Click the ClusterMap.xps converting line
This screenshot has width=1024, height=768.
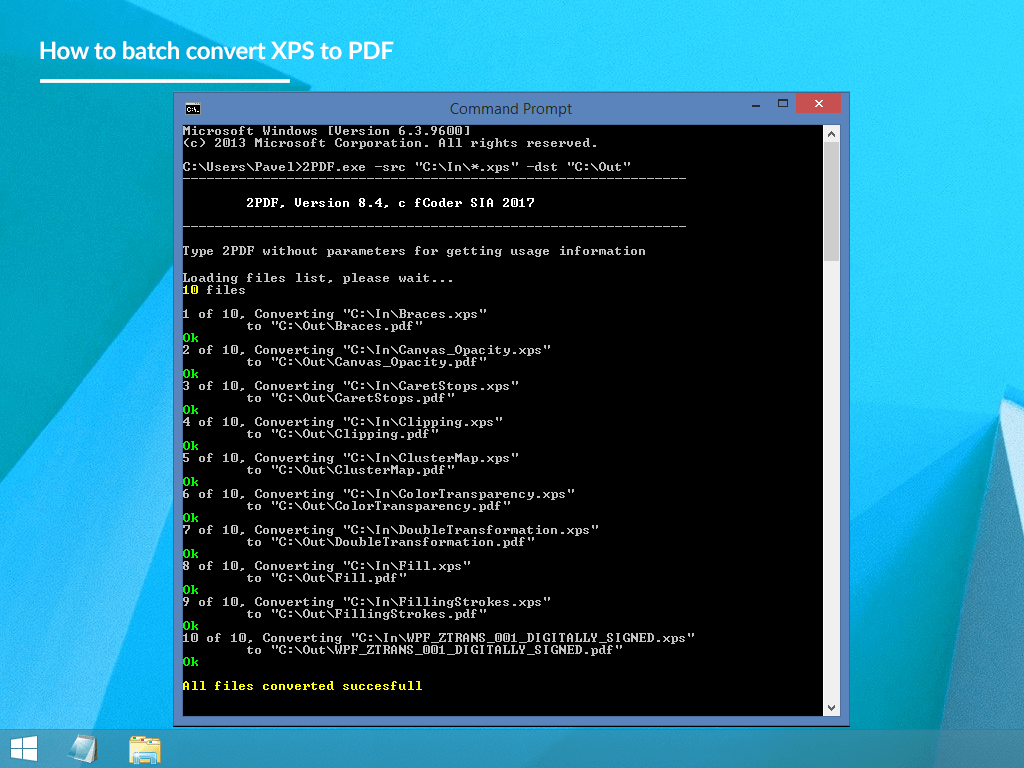pyautogui.click(x=351, y=458)
